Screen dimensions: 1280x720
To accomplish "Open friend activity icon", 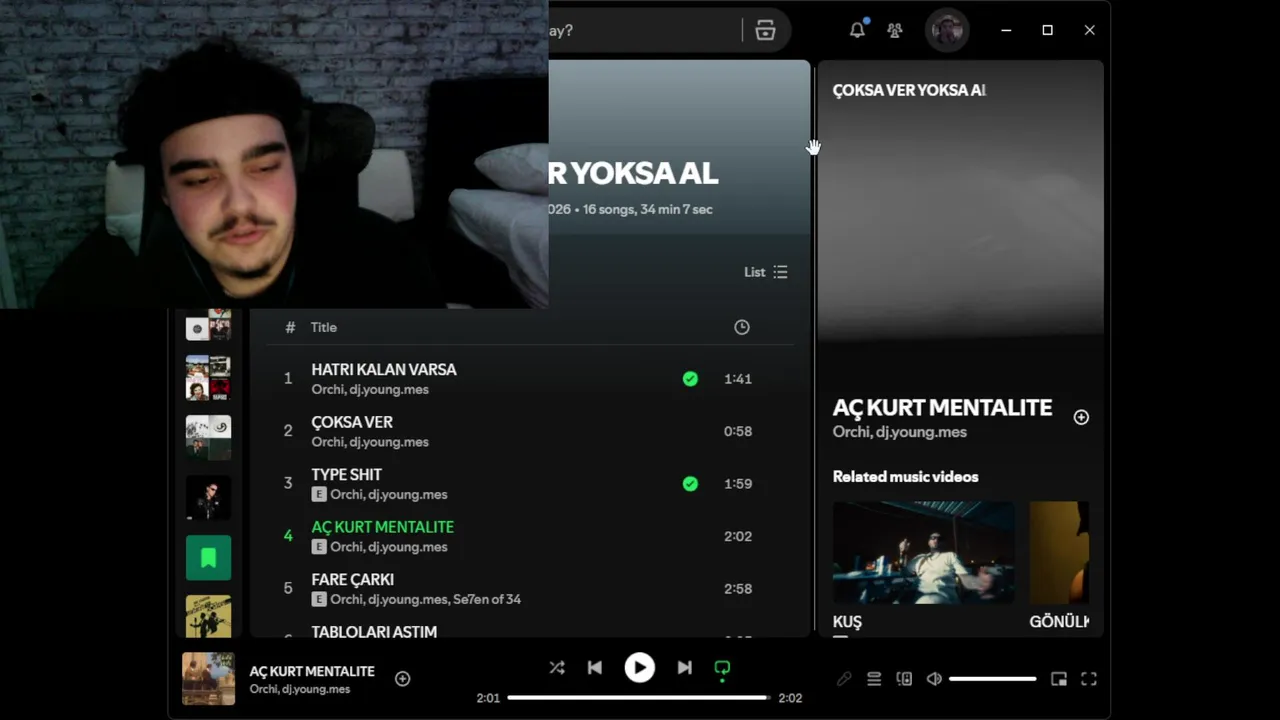I will pyautogui.click(x=895, y=30).
